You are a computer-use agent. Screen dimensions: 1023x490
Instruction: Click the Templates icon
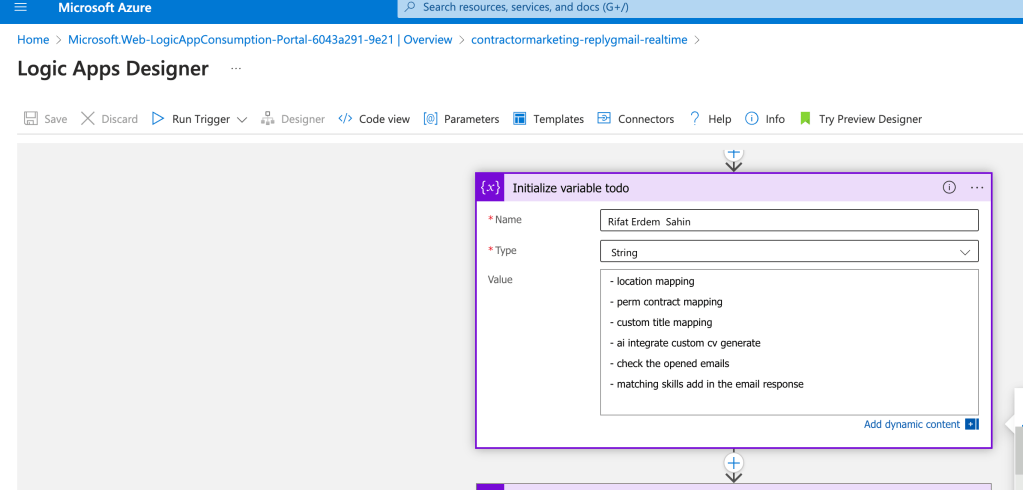(519, 119)
